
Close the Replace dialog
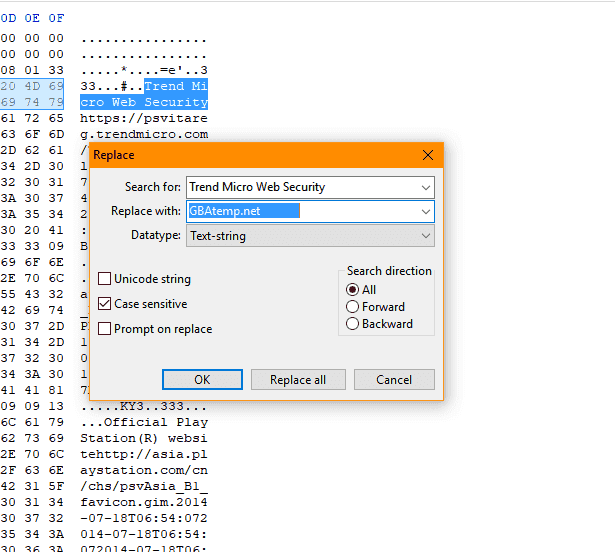428,155
